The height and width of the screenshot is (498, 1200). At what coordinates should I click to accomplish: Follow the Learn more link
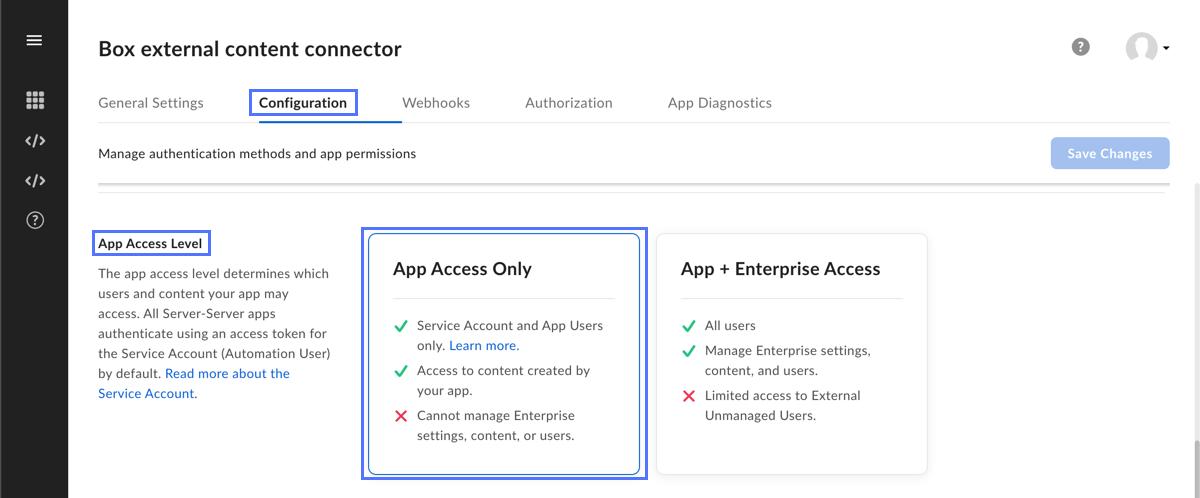(x=484, y=346)
